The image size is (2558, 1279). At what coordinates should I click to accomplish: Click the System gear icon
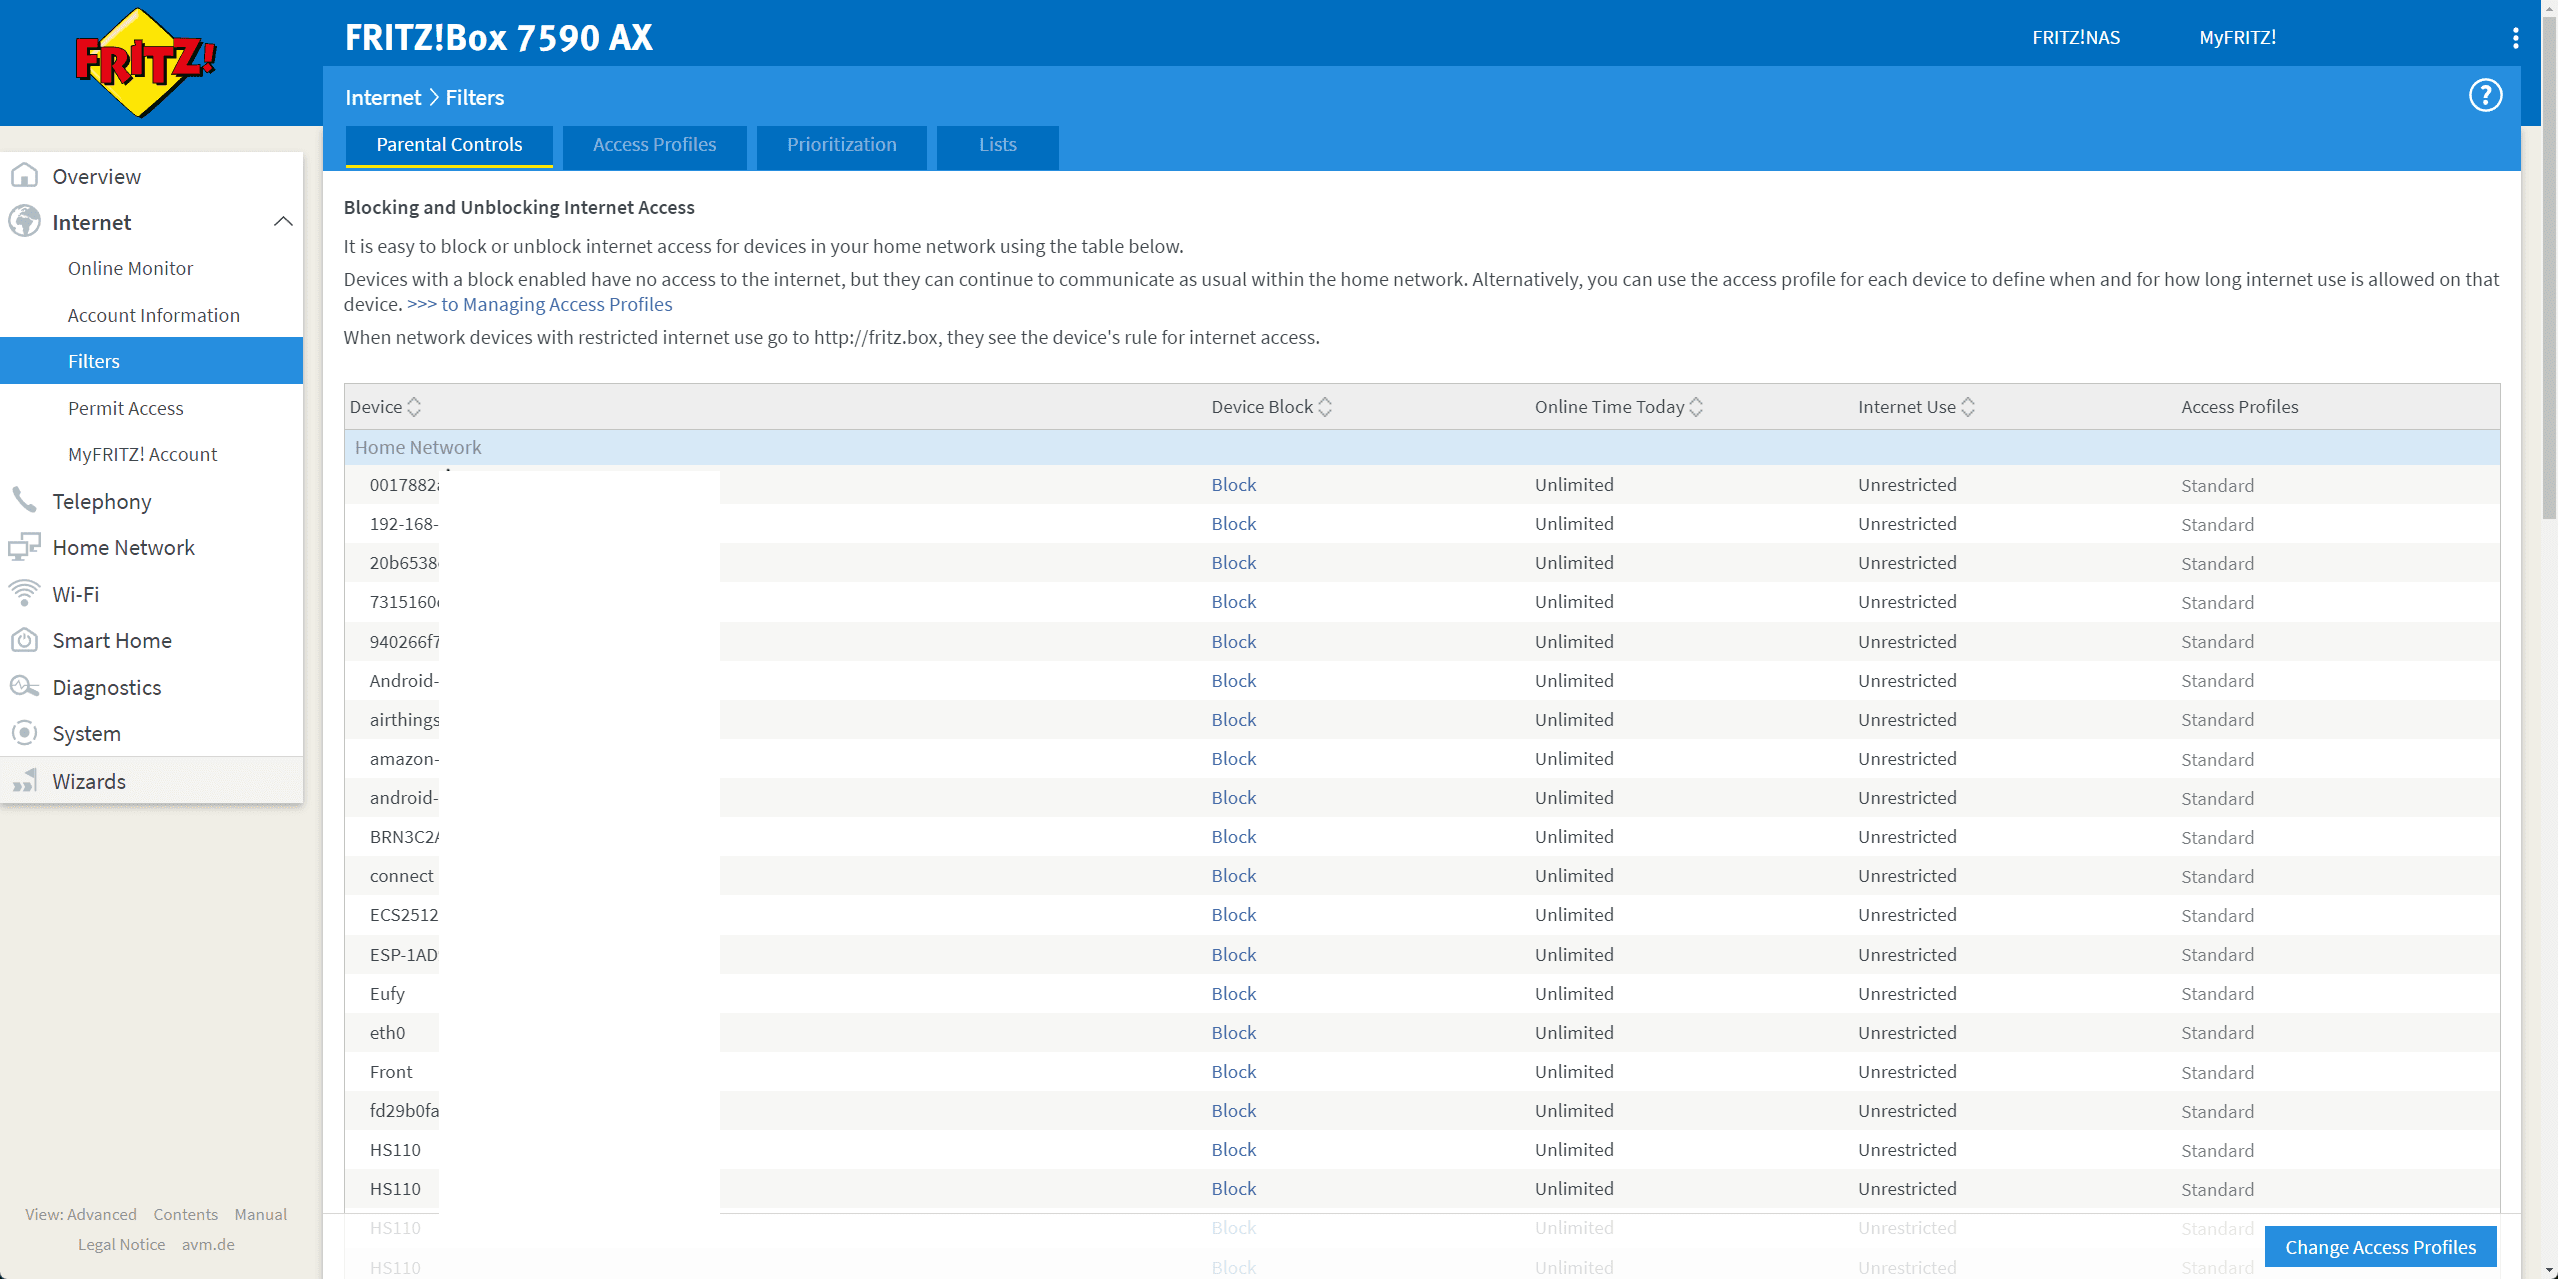pos(24,733)
